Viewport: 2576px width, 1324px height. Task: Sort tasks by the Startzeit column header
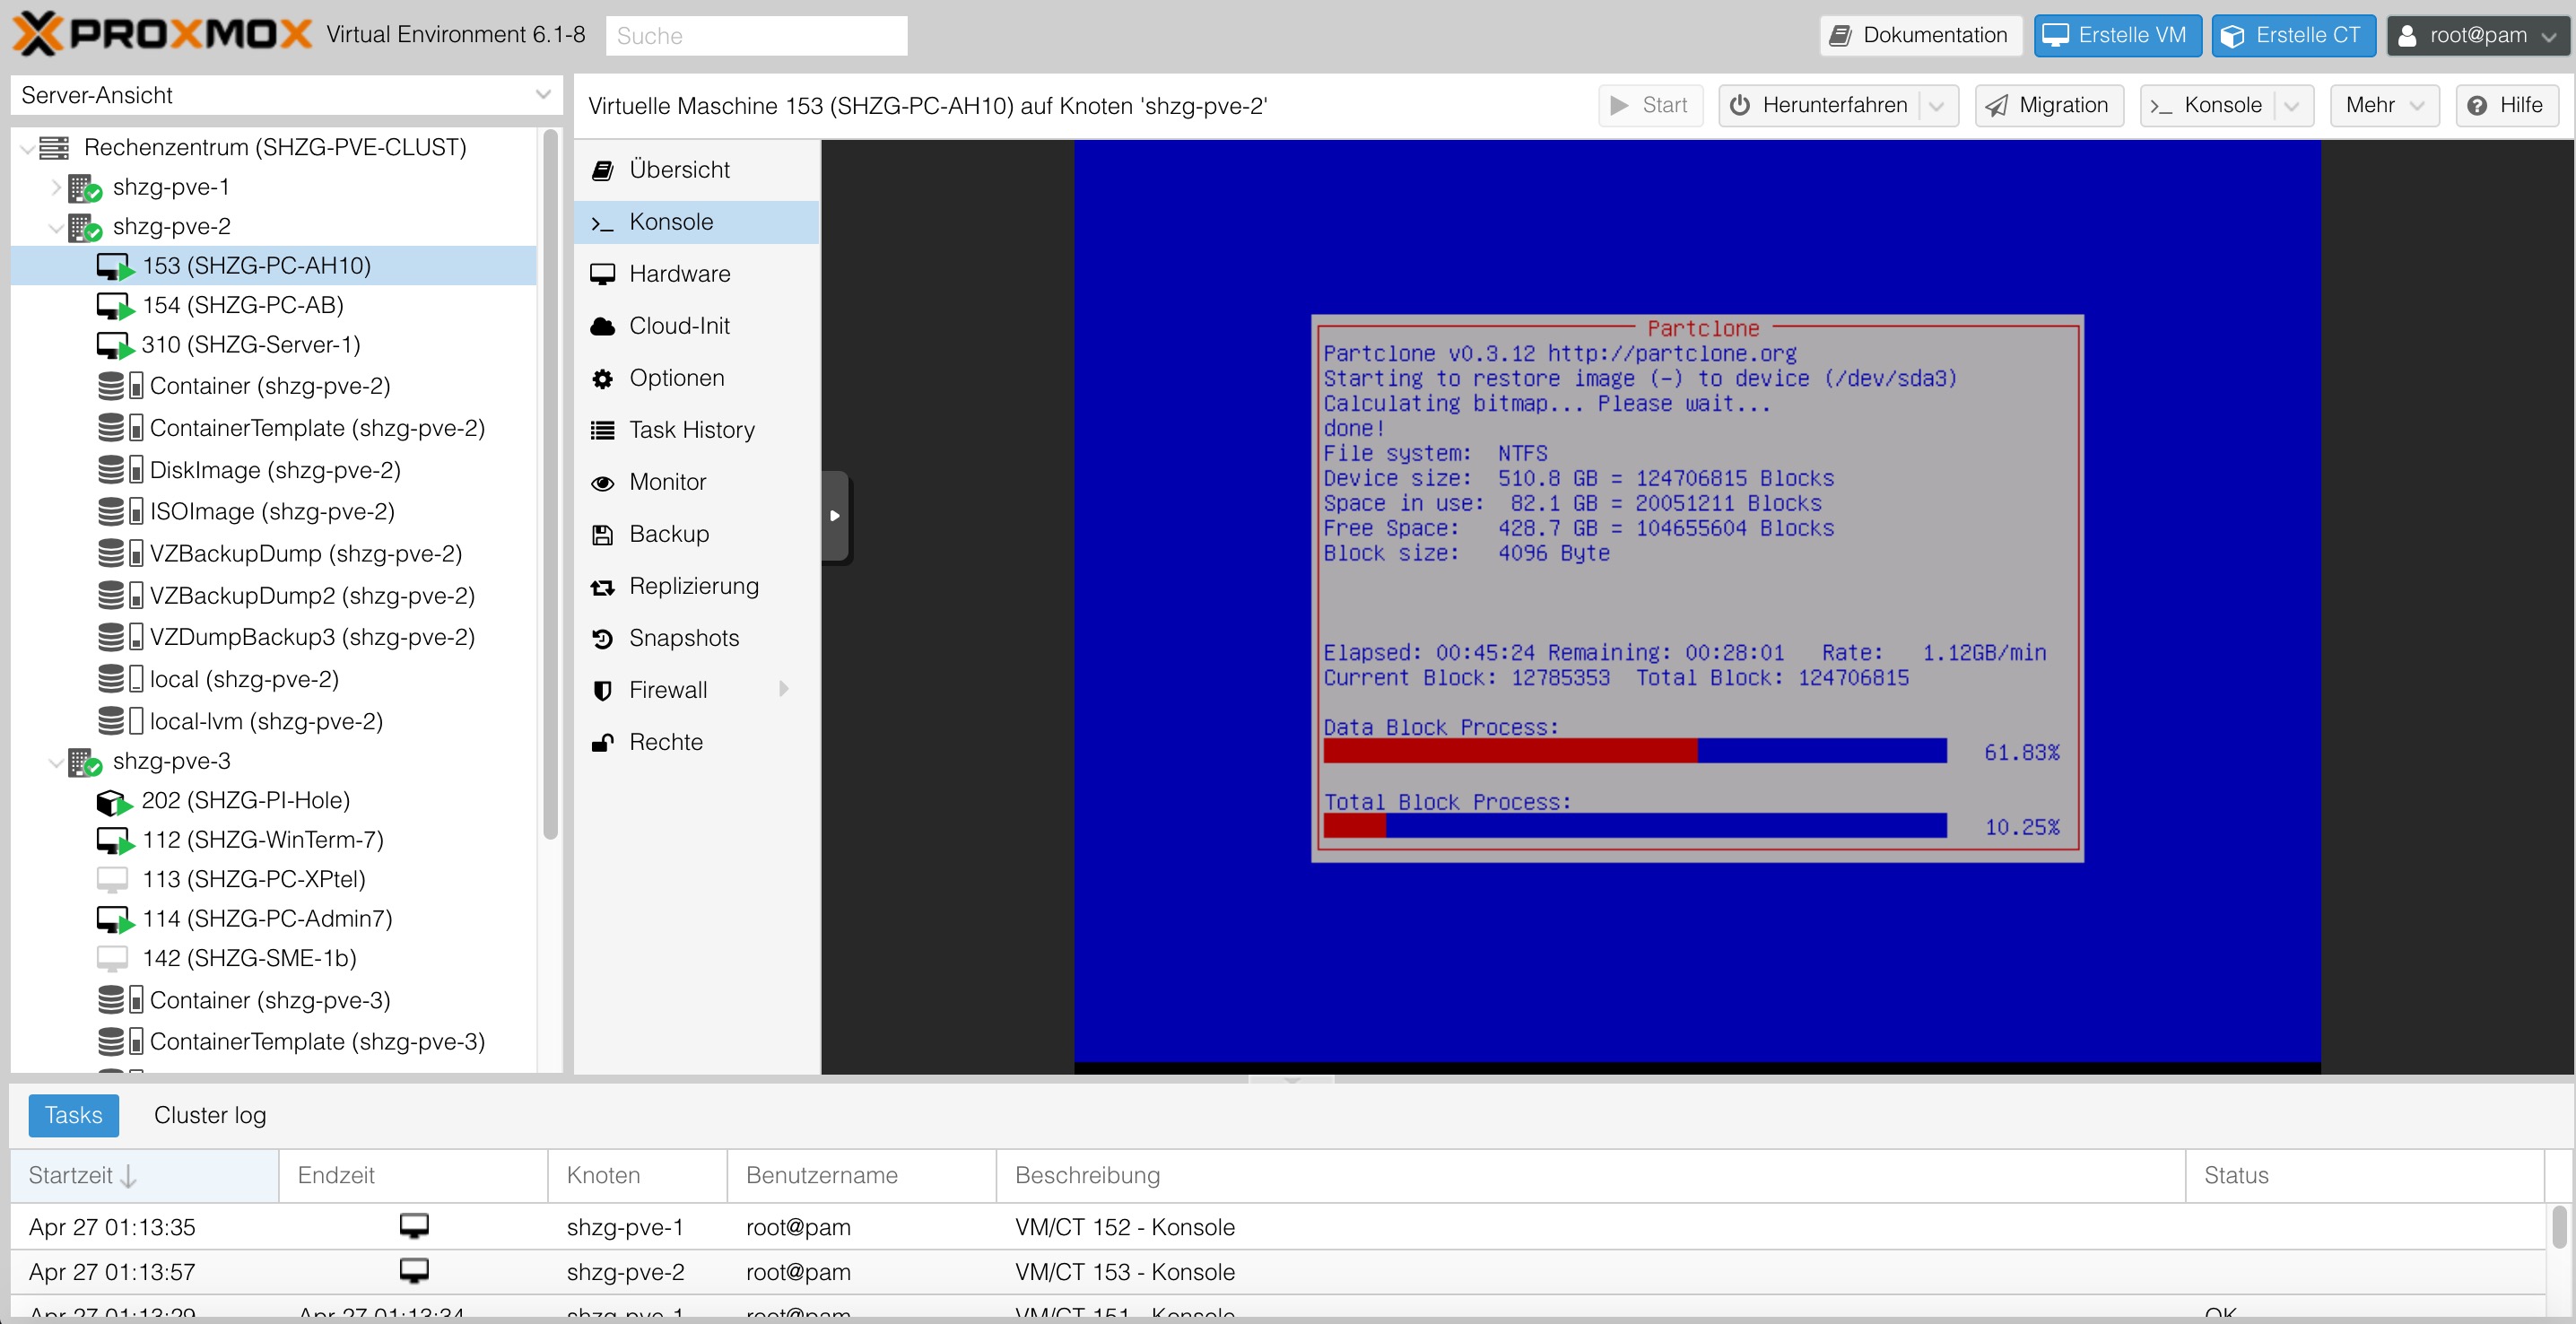click(x=145, y=1175)
